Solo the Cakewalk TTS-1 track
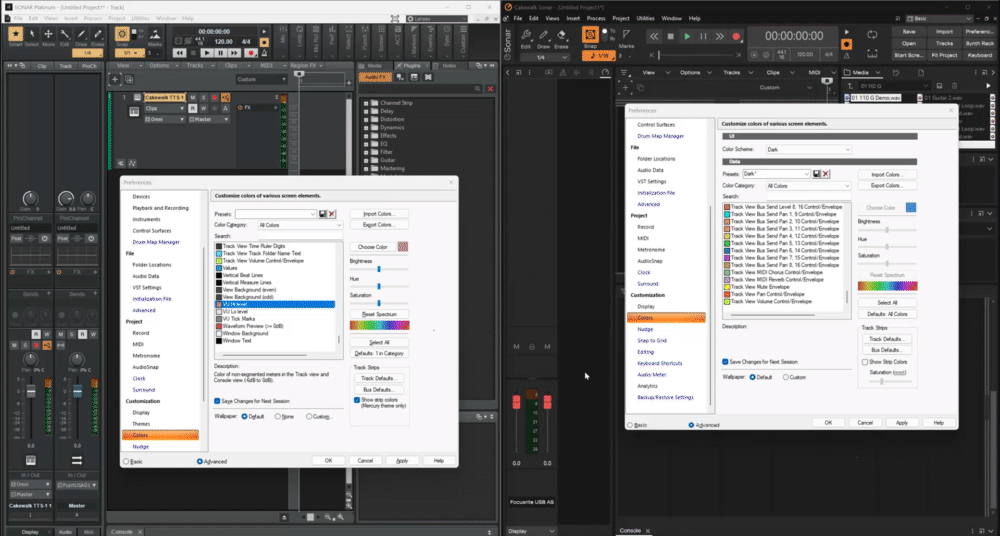The width and height of the screenshot is (1000, 536). [203, 98]
